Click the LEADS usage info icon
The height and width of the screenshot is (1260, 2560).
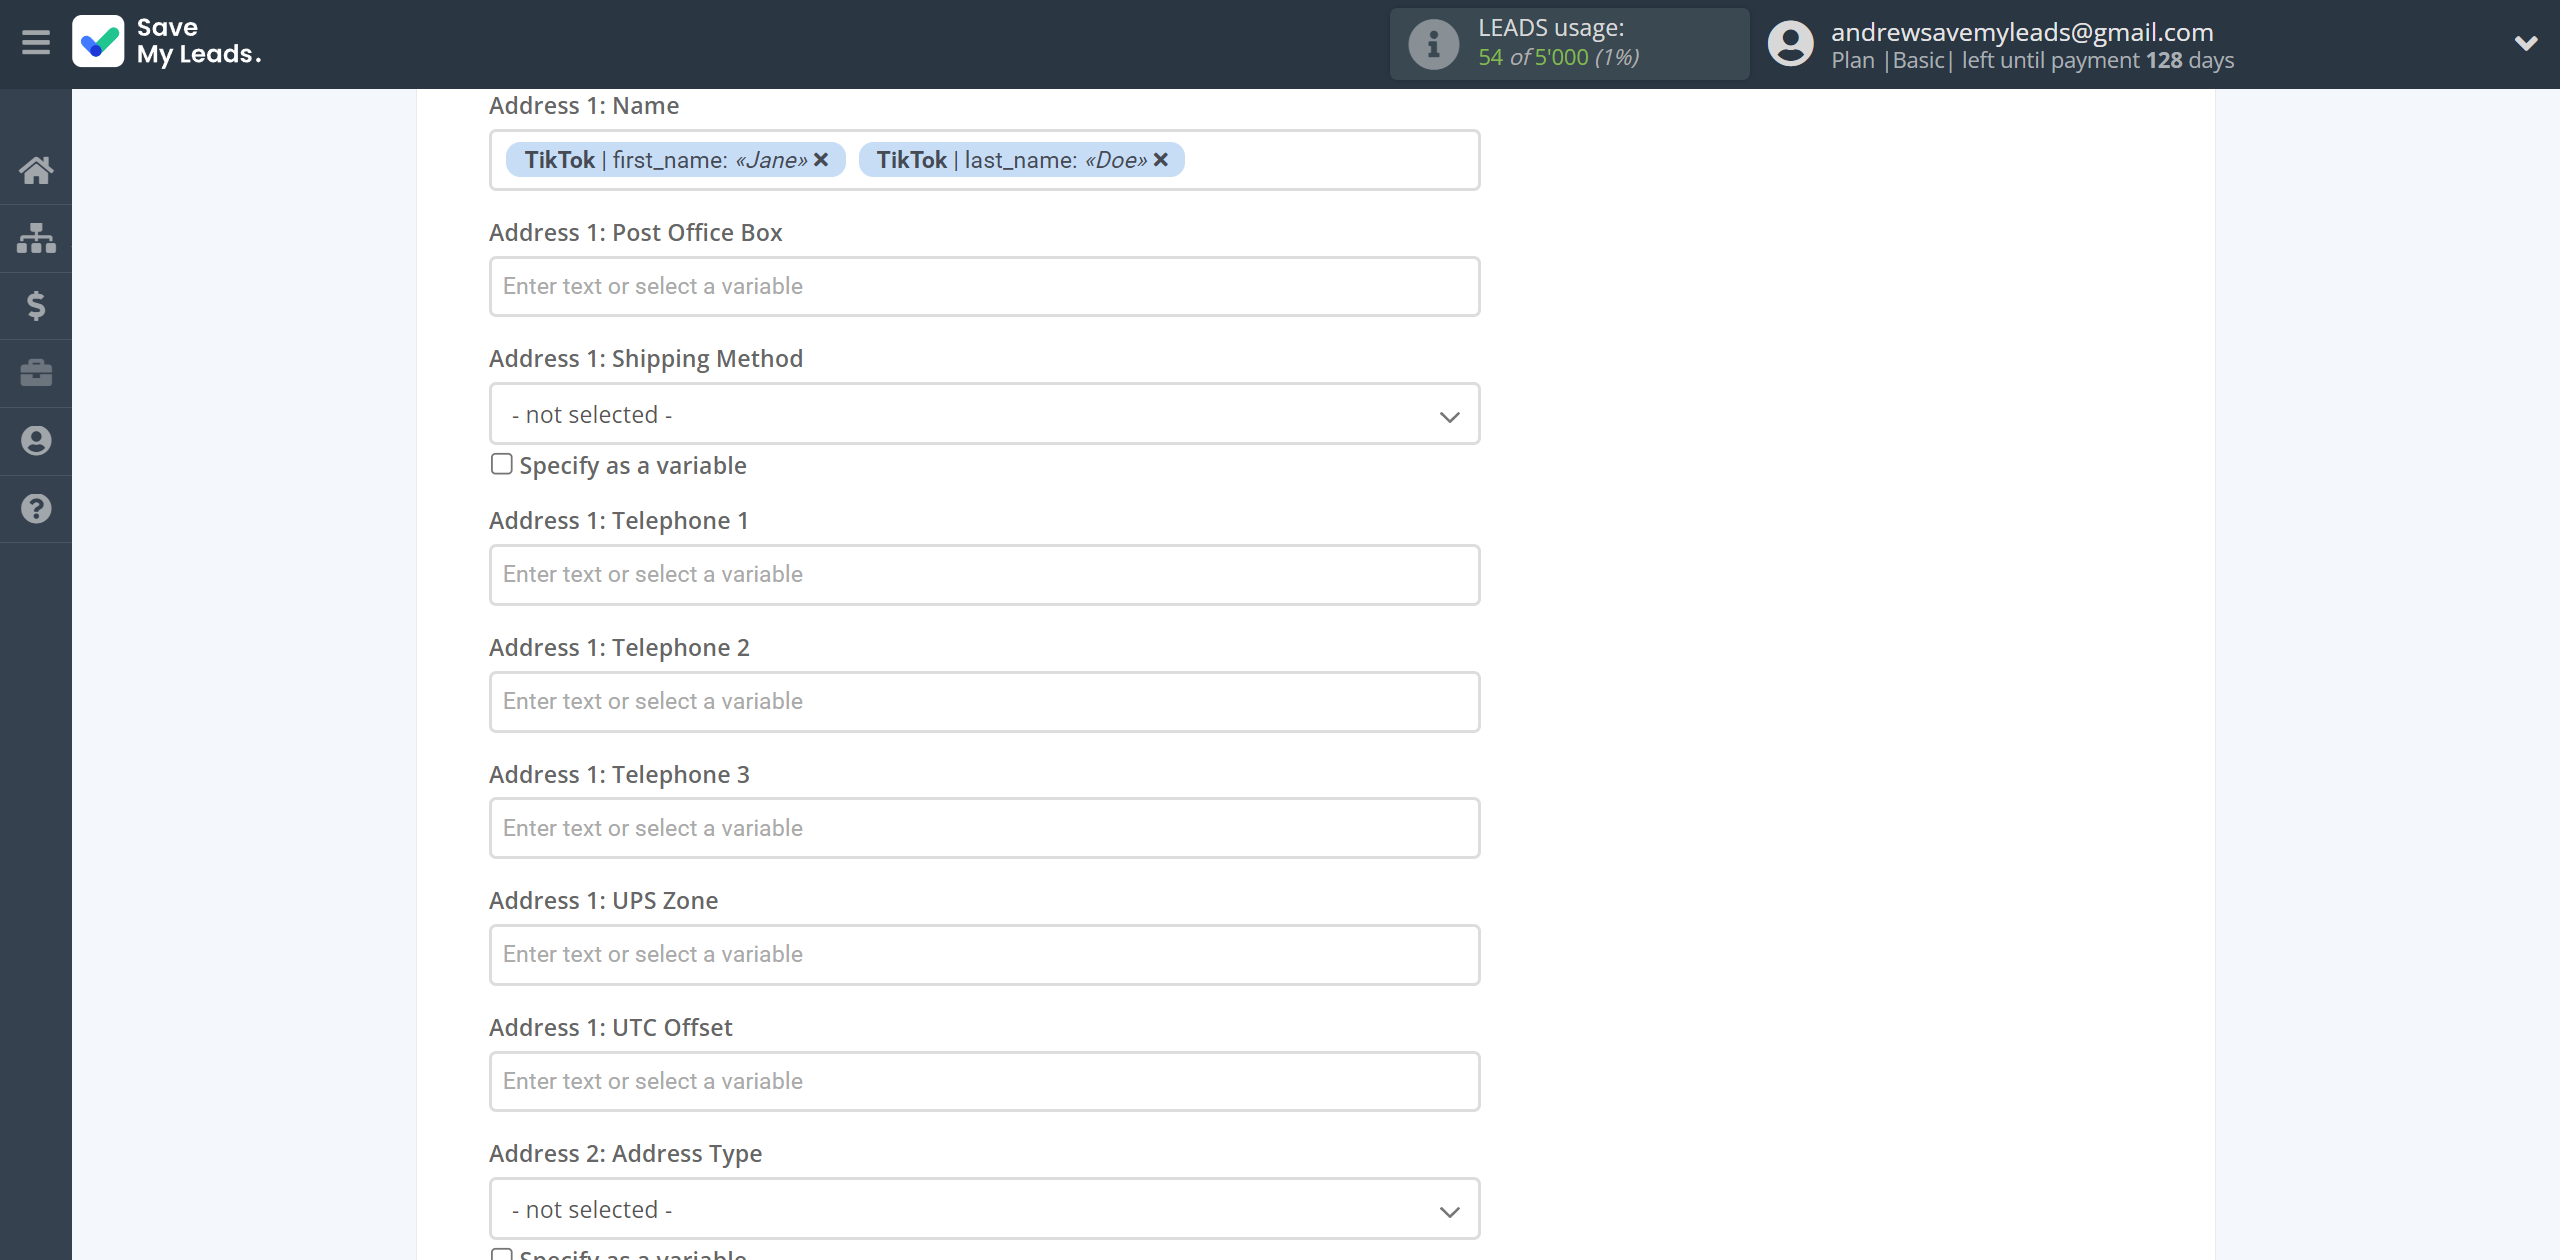(1433, 44)
